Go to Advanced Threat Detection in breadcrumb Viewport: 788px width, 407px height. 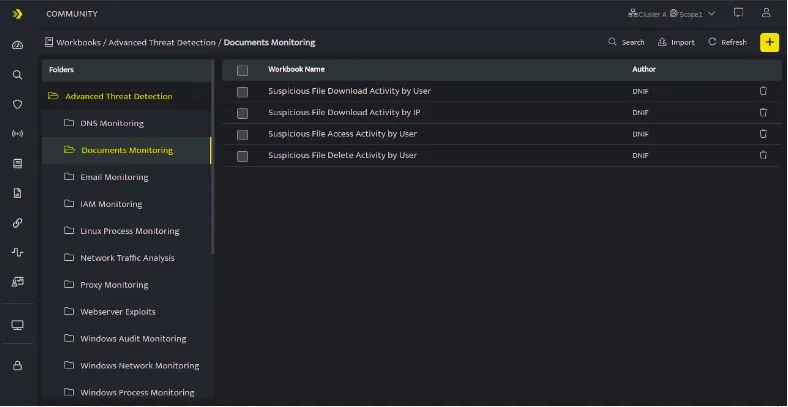click(162, 43)
